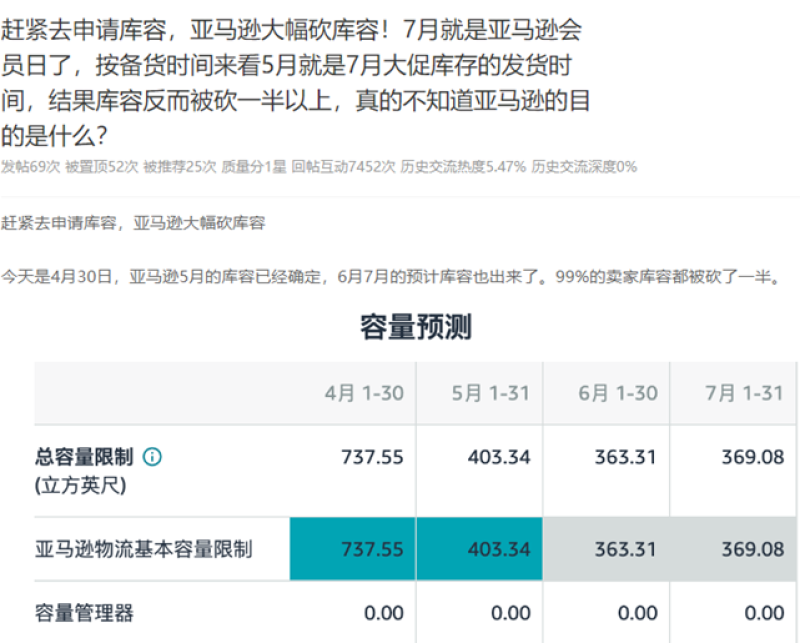Select the 4月 1-30 column header

(x=364, y=393)
